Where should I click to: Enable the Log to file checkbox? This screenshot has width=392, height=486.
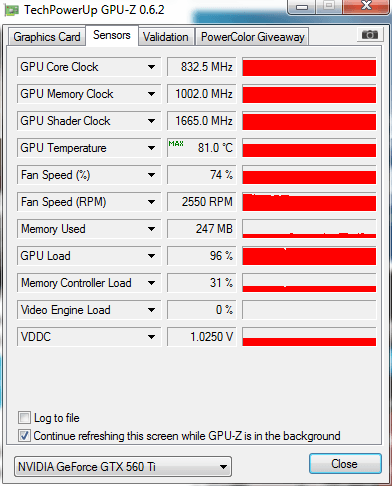point(24,418)
